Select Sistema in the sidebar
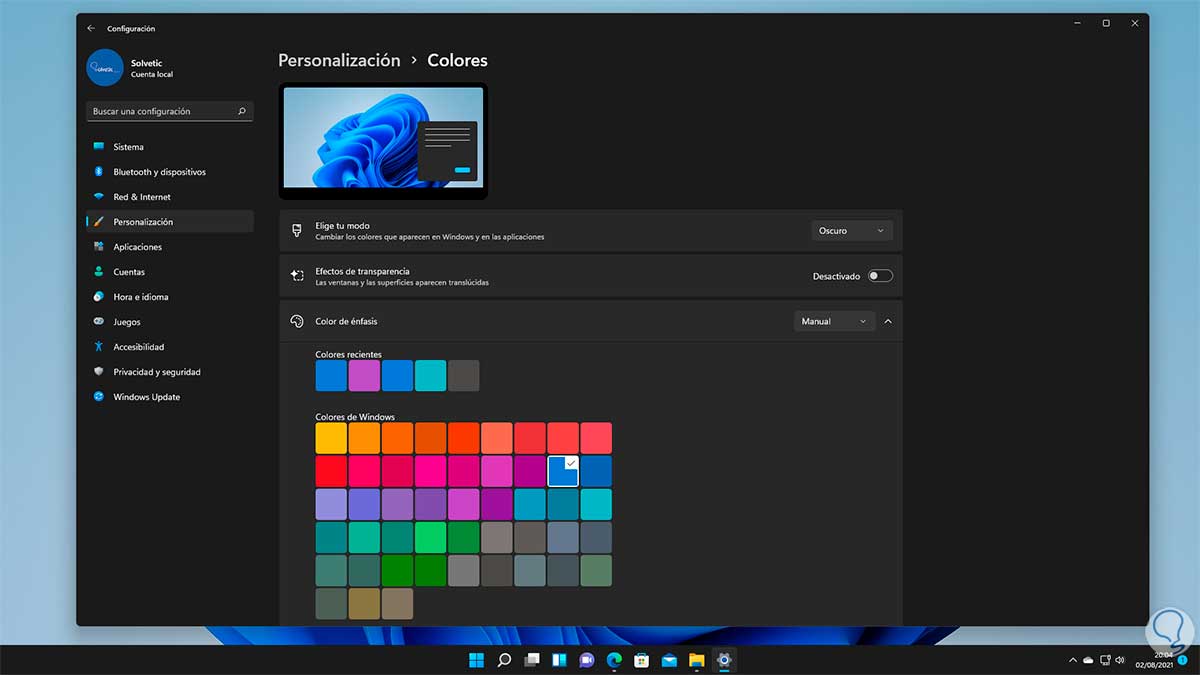The image size is (1200, 675). point(128,147)
